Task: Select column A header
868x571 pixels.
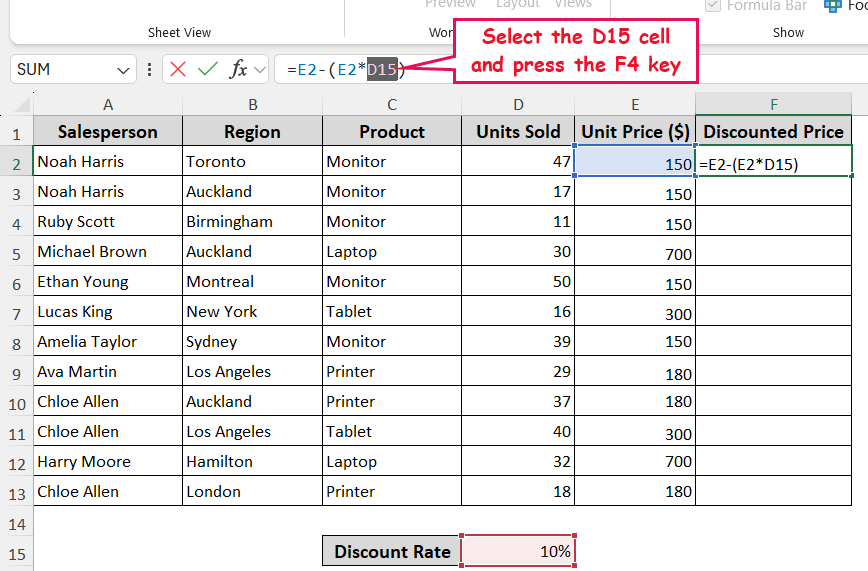Action: click(x=108, y=104)
